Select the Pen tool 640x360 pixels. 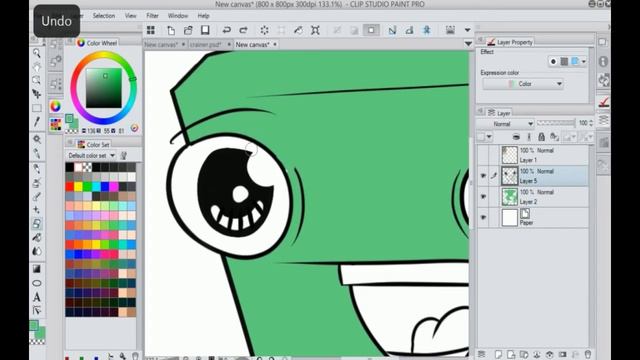37,153
